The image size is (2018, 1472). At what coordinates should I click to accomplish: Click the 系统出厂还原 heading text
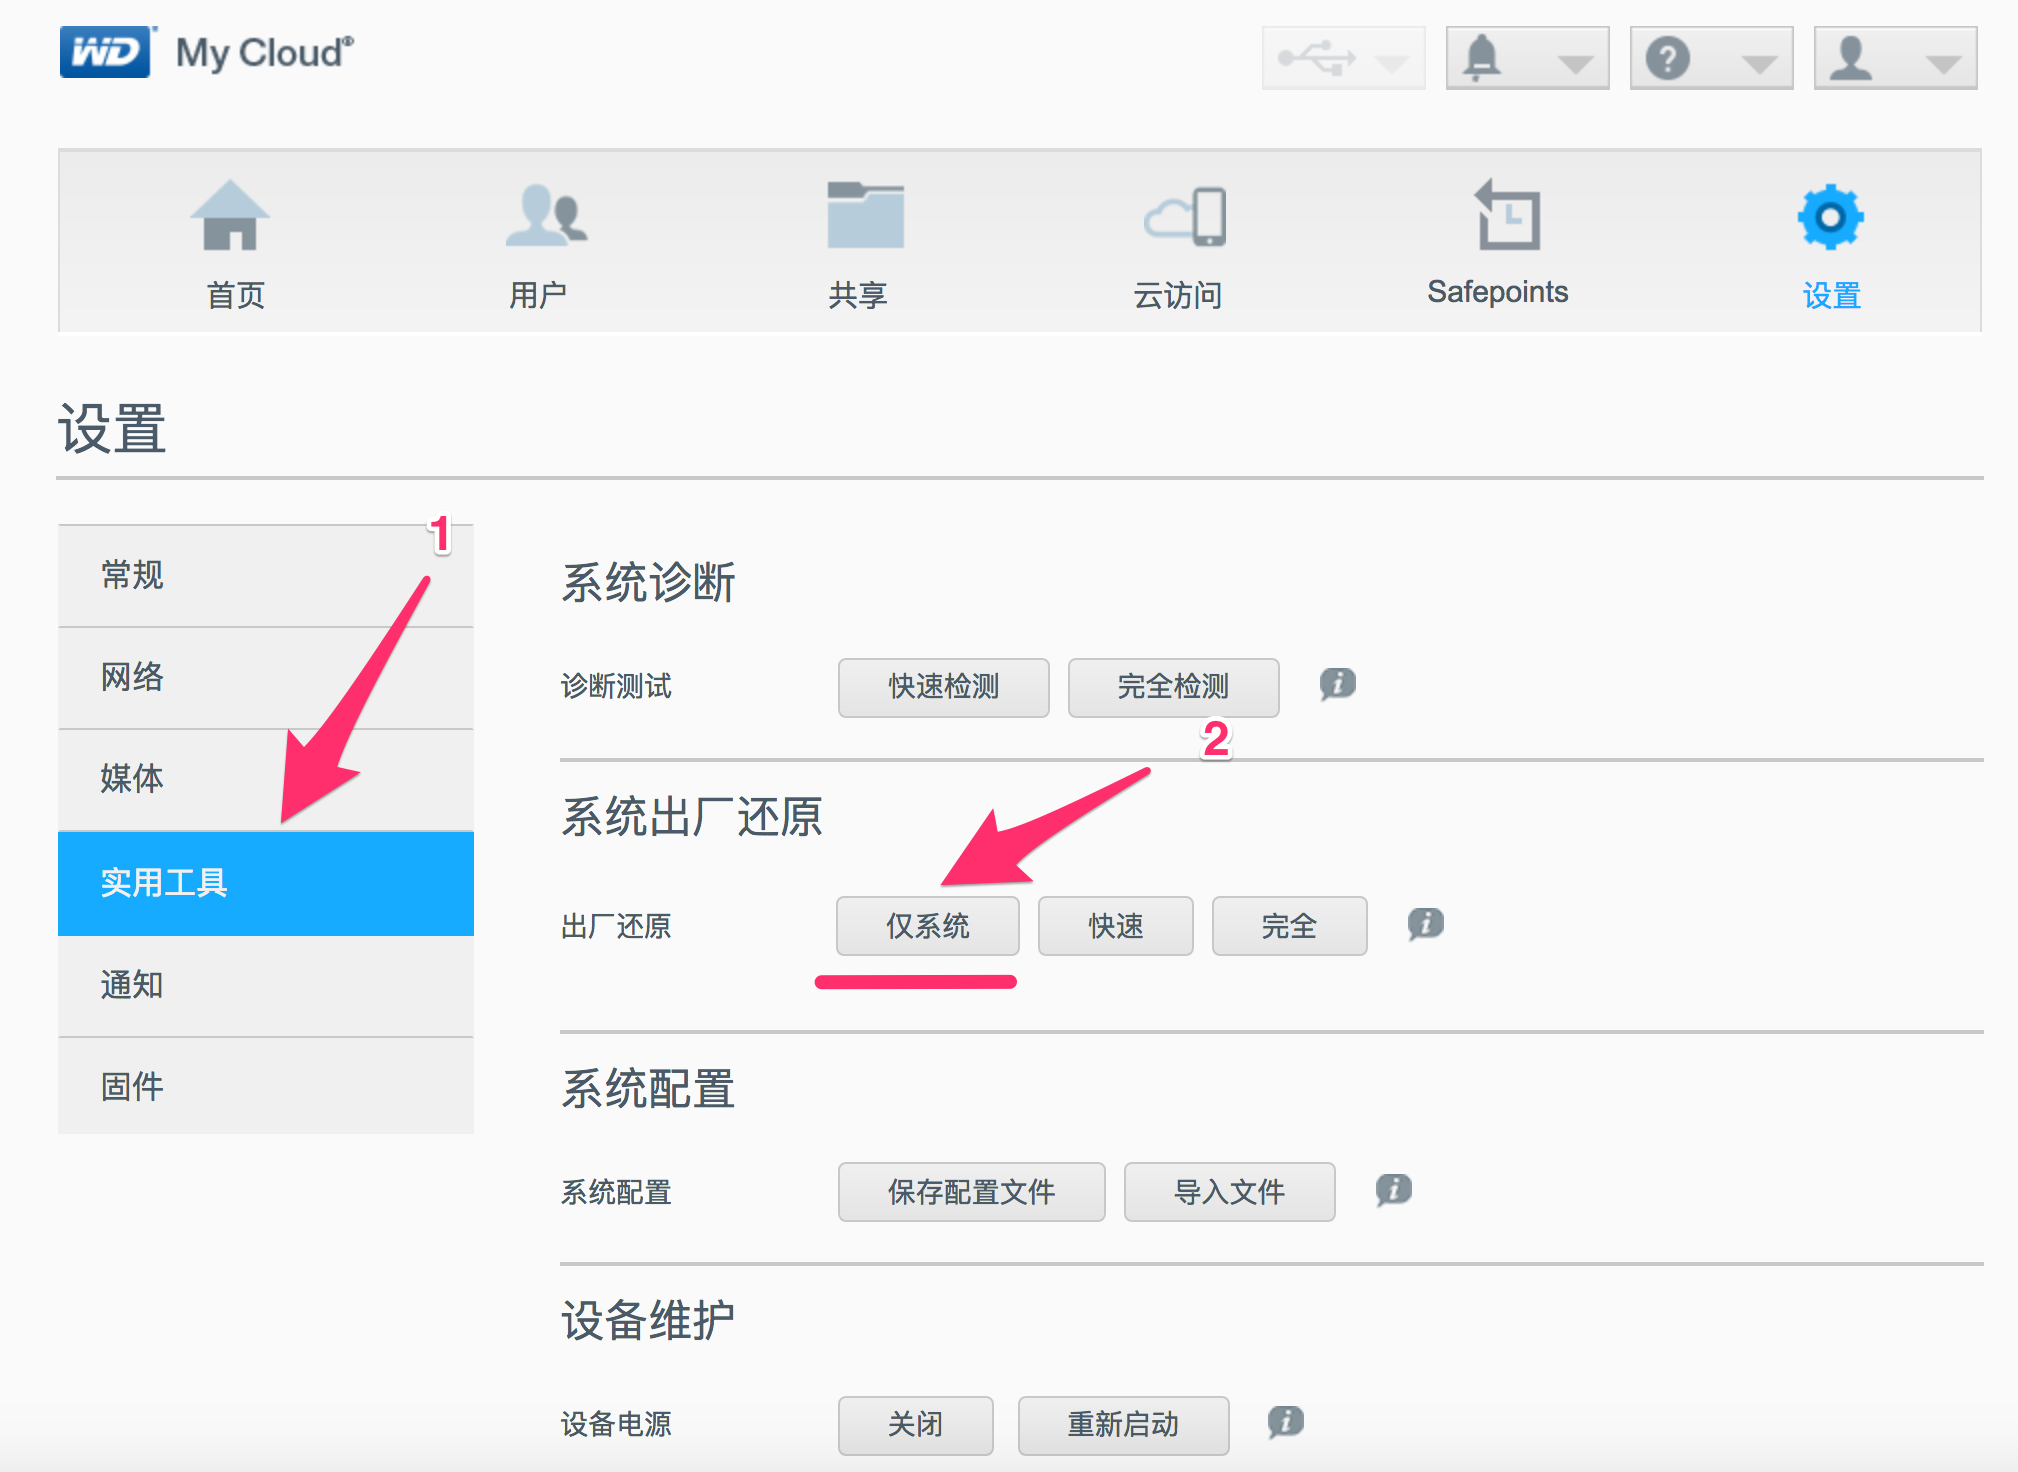(692, 817)
